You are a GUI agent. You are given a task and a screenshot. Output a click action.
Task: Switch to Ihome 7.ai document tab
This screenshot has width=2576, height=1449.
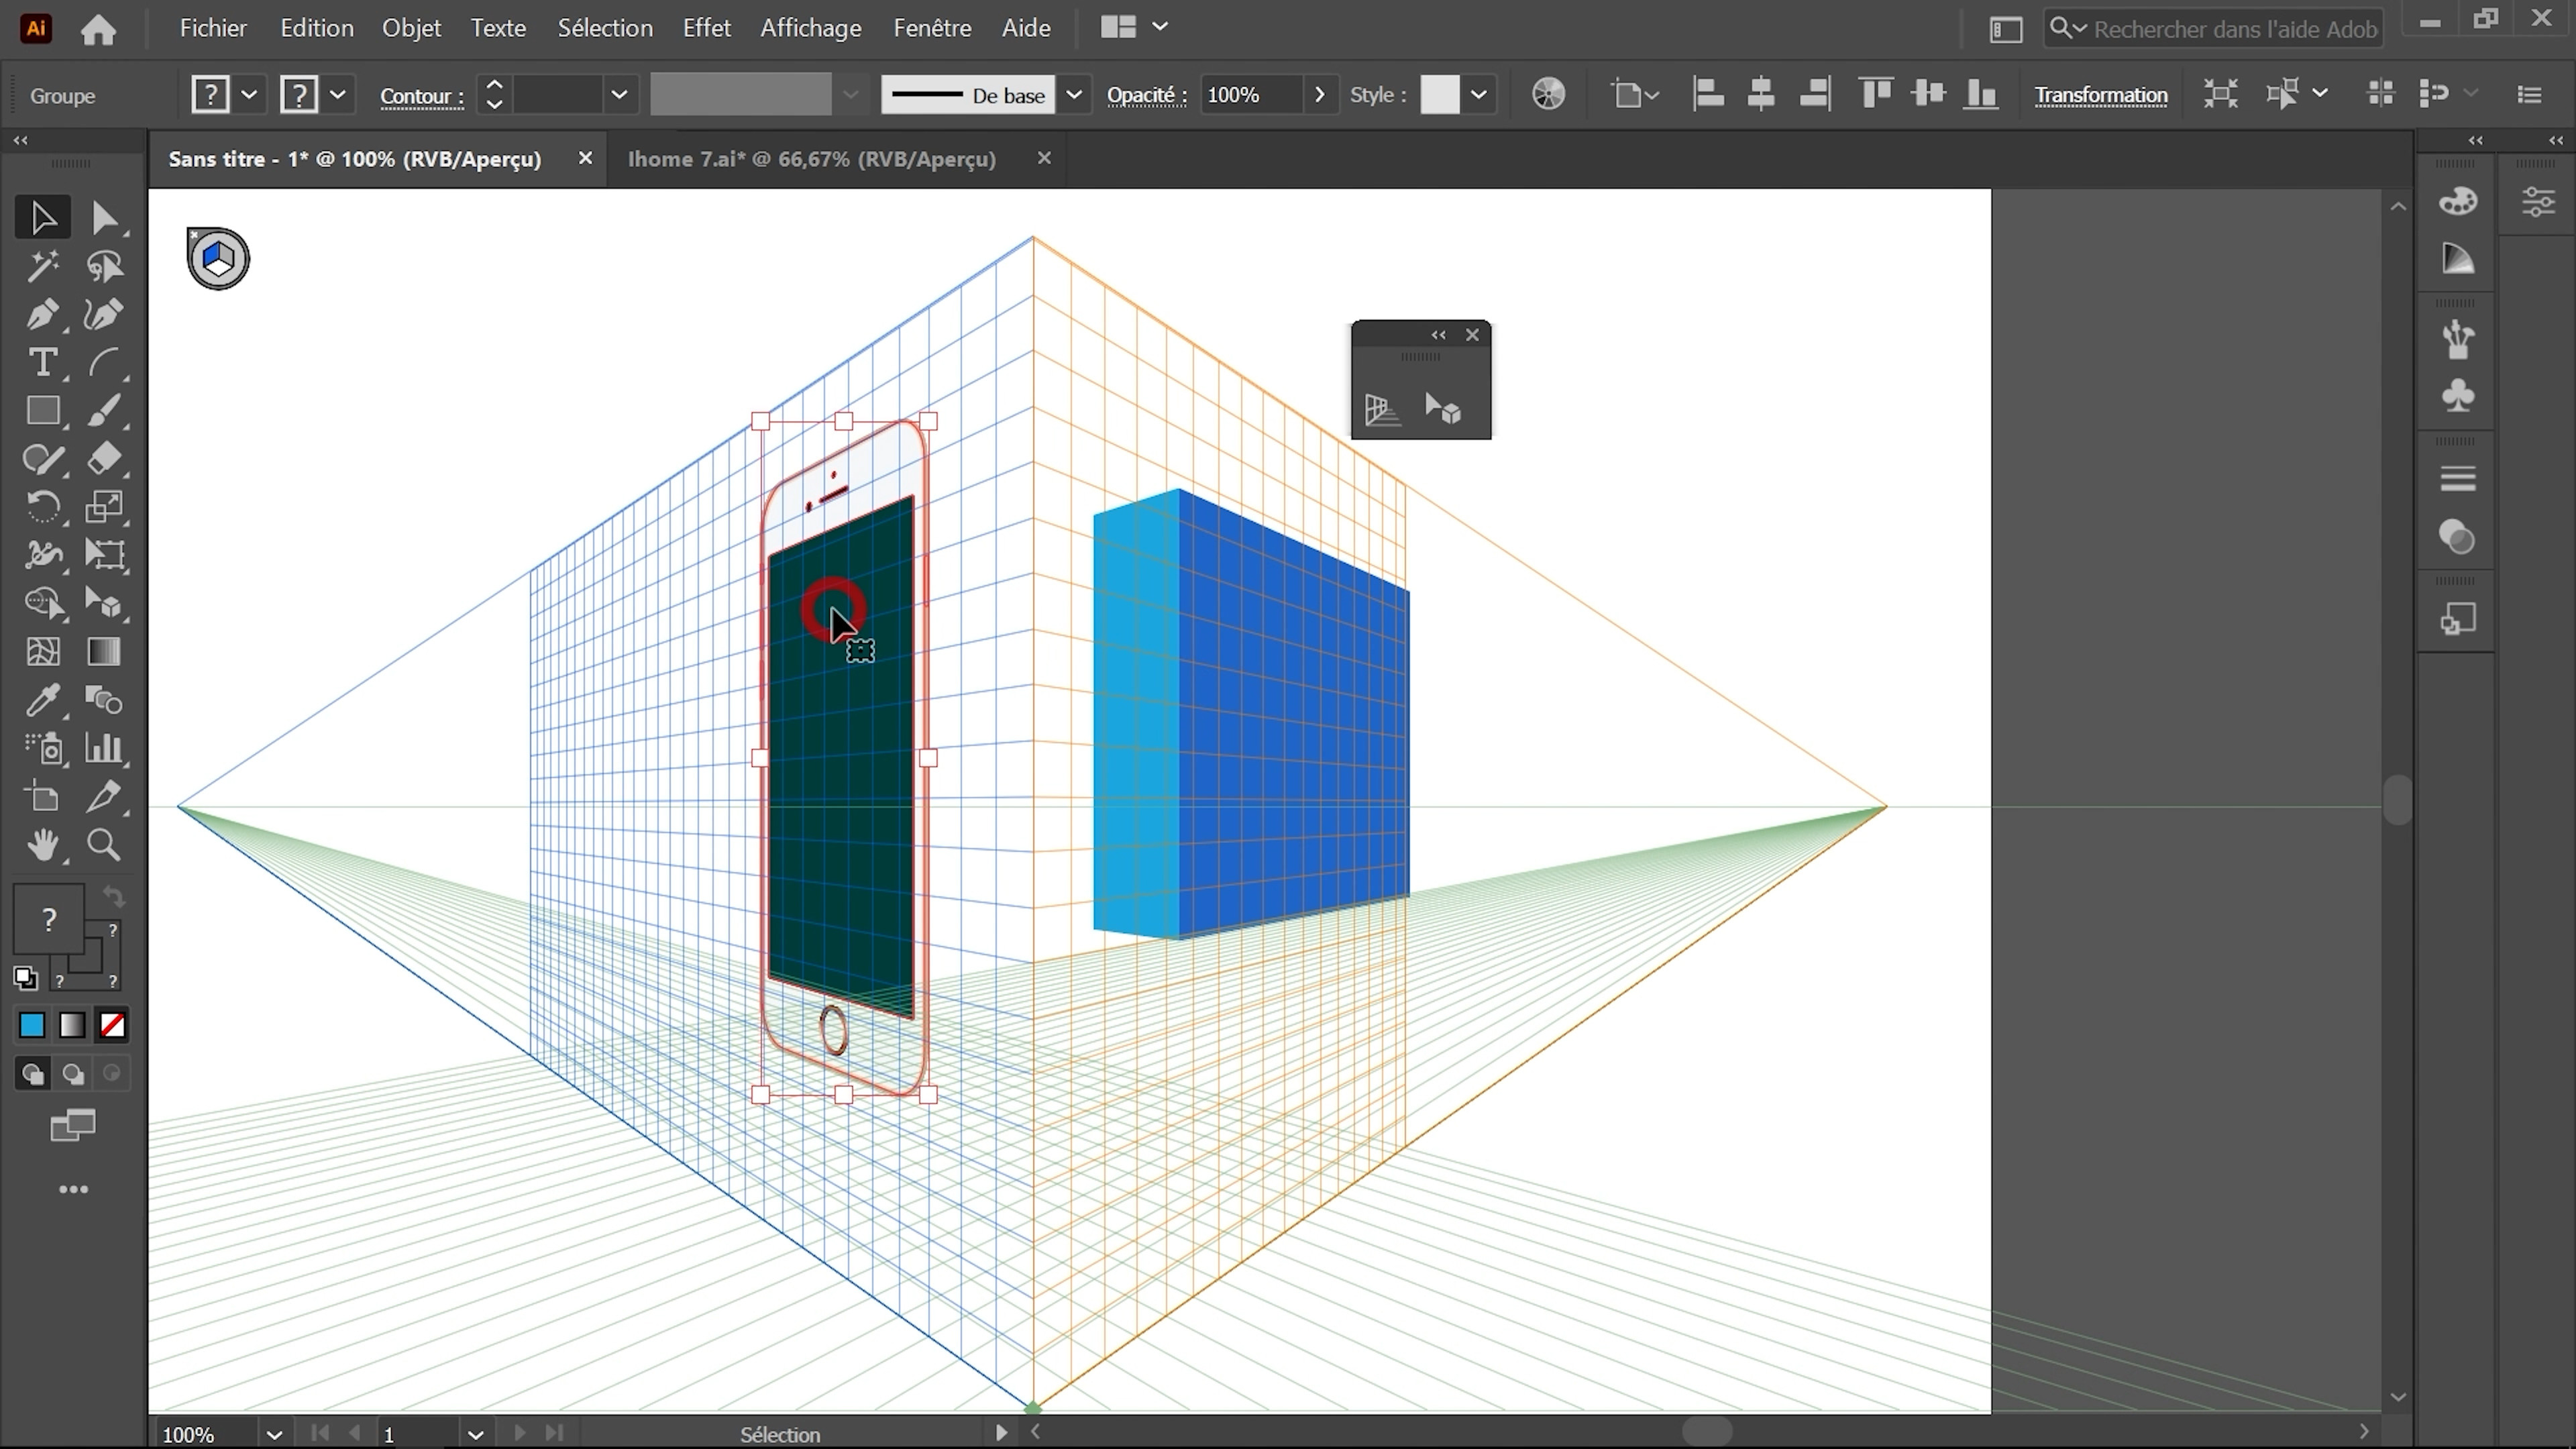(811, 159)
